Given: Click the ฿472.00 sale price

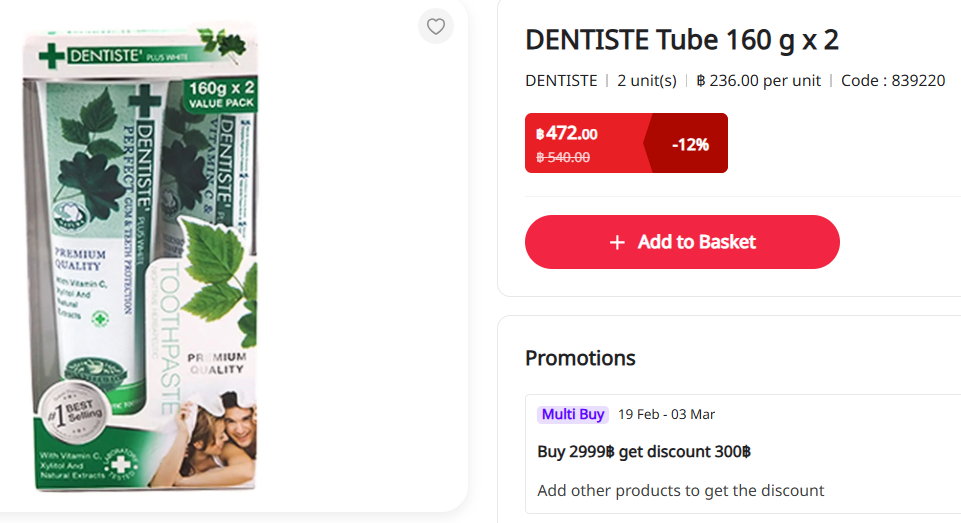Looking at the screenshot, I should point(567,133).
